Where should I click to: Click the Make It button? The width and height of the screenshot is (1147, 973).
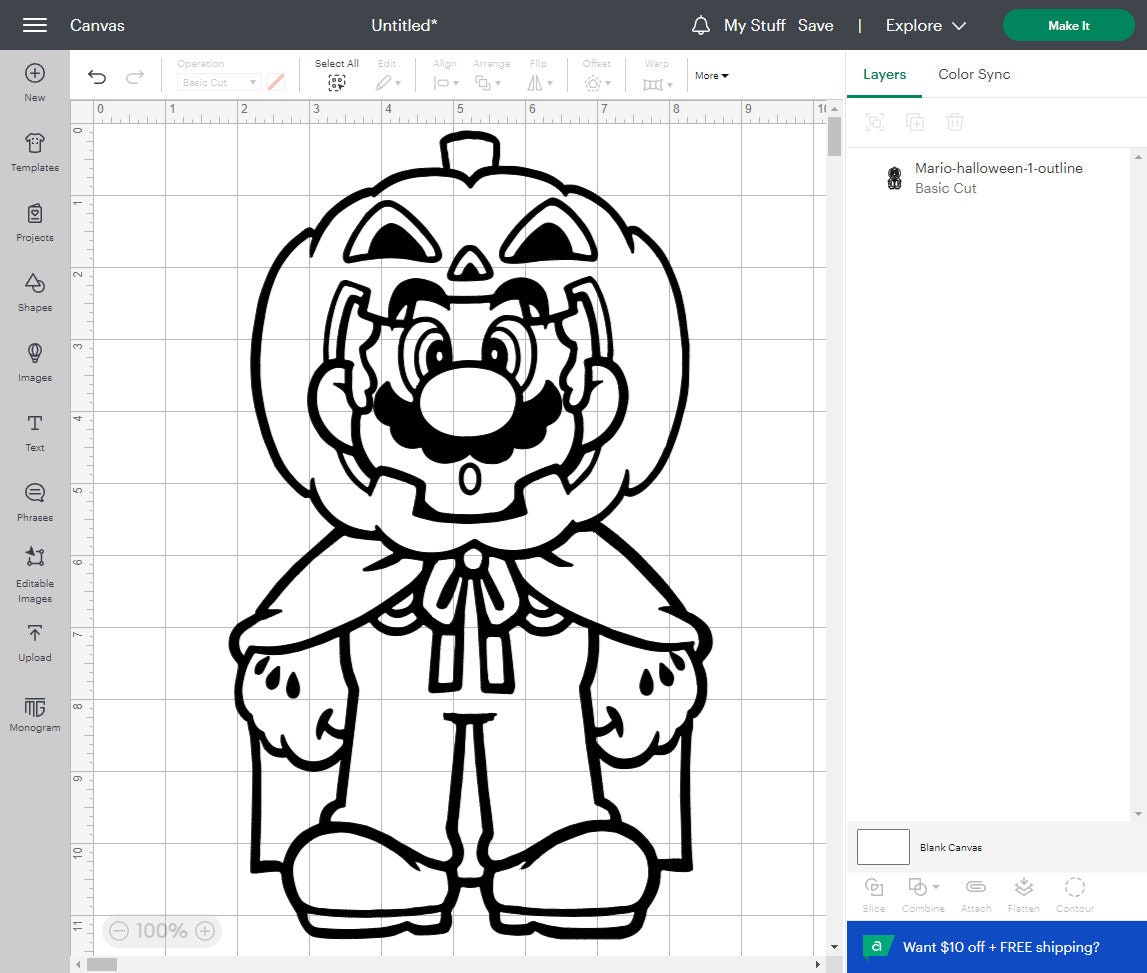1068,25
